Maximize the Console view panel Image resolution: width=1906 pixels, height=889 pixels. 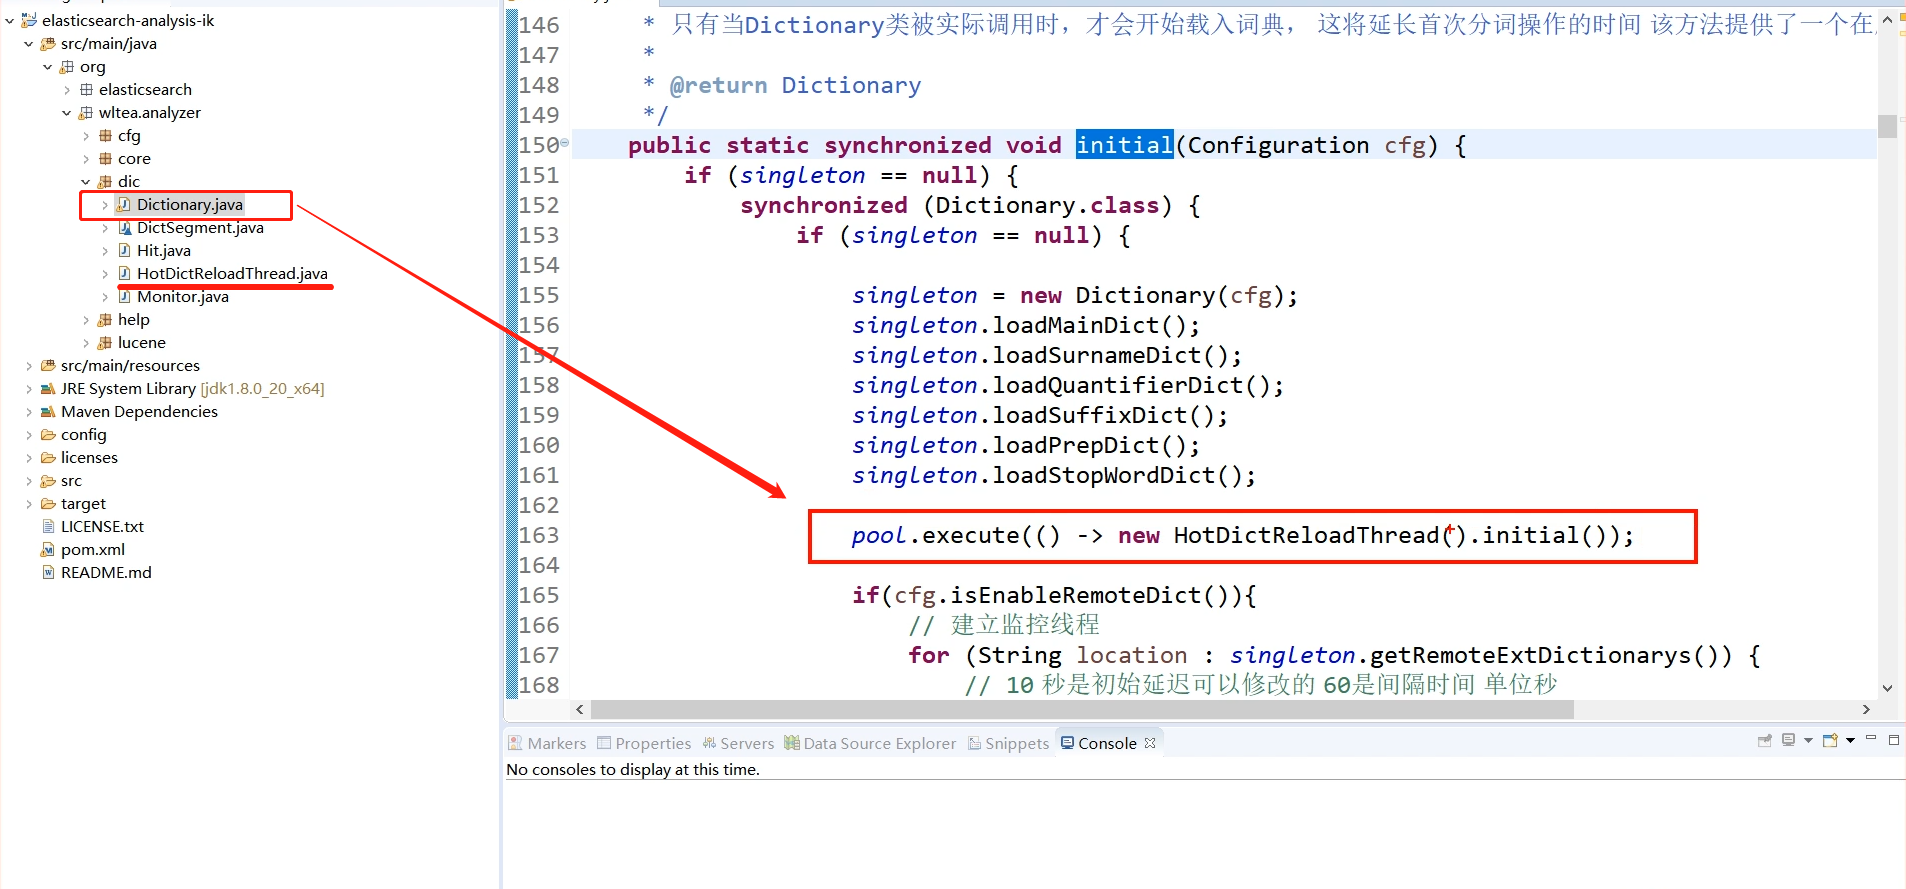[x=1893, y=740]
